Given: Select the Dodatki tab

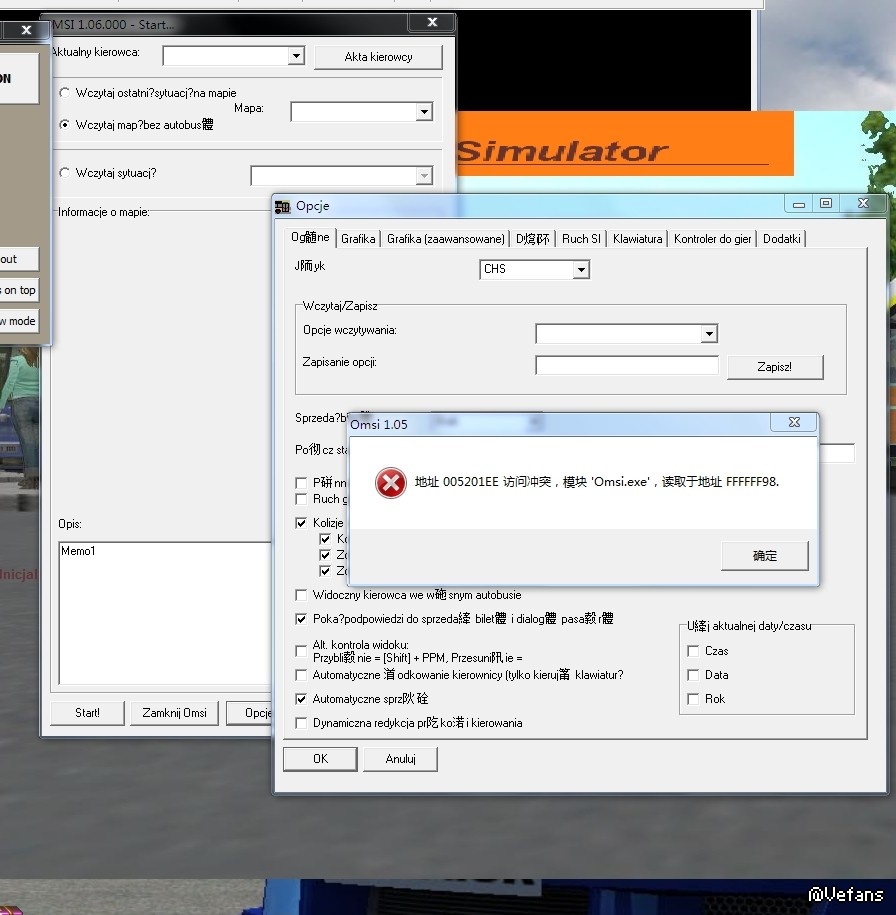Looking at the screenshot, I should coord(782,239).
